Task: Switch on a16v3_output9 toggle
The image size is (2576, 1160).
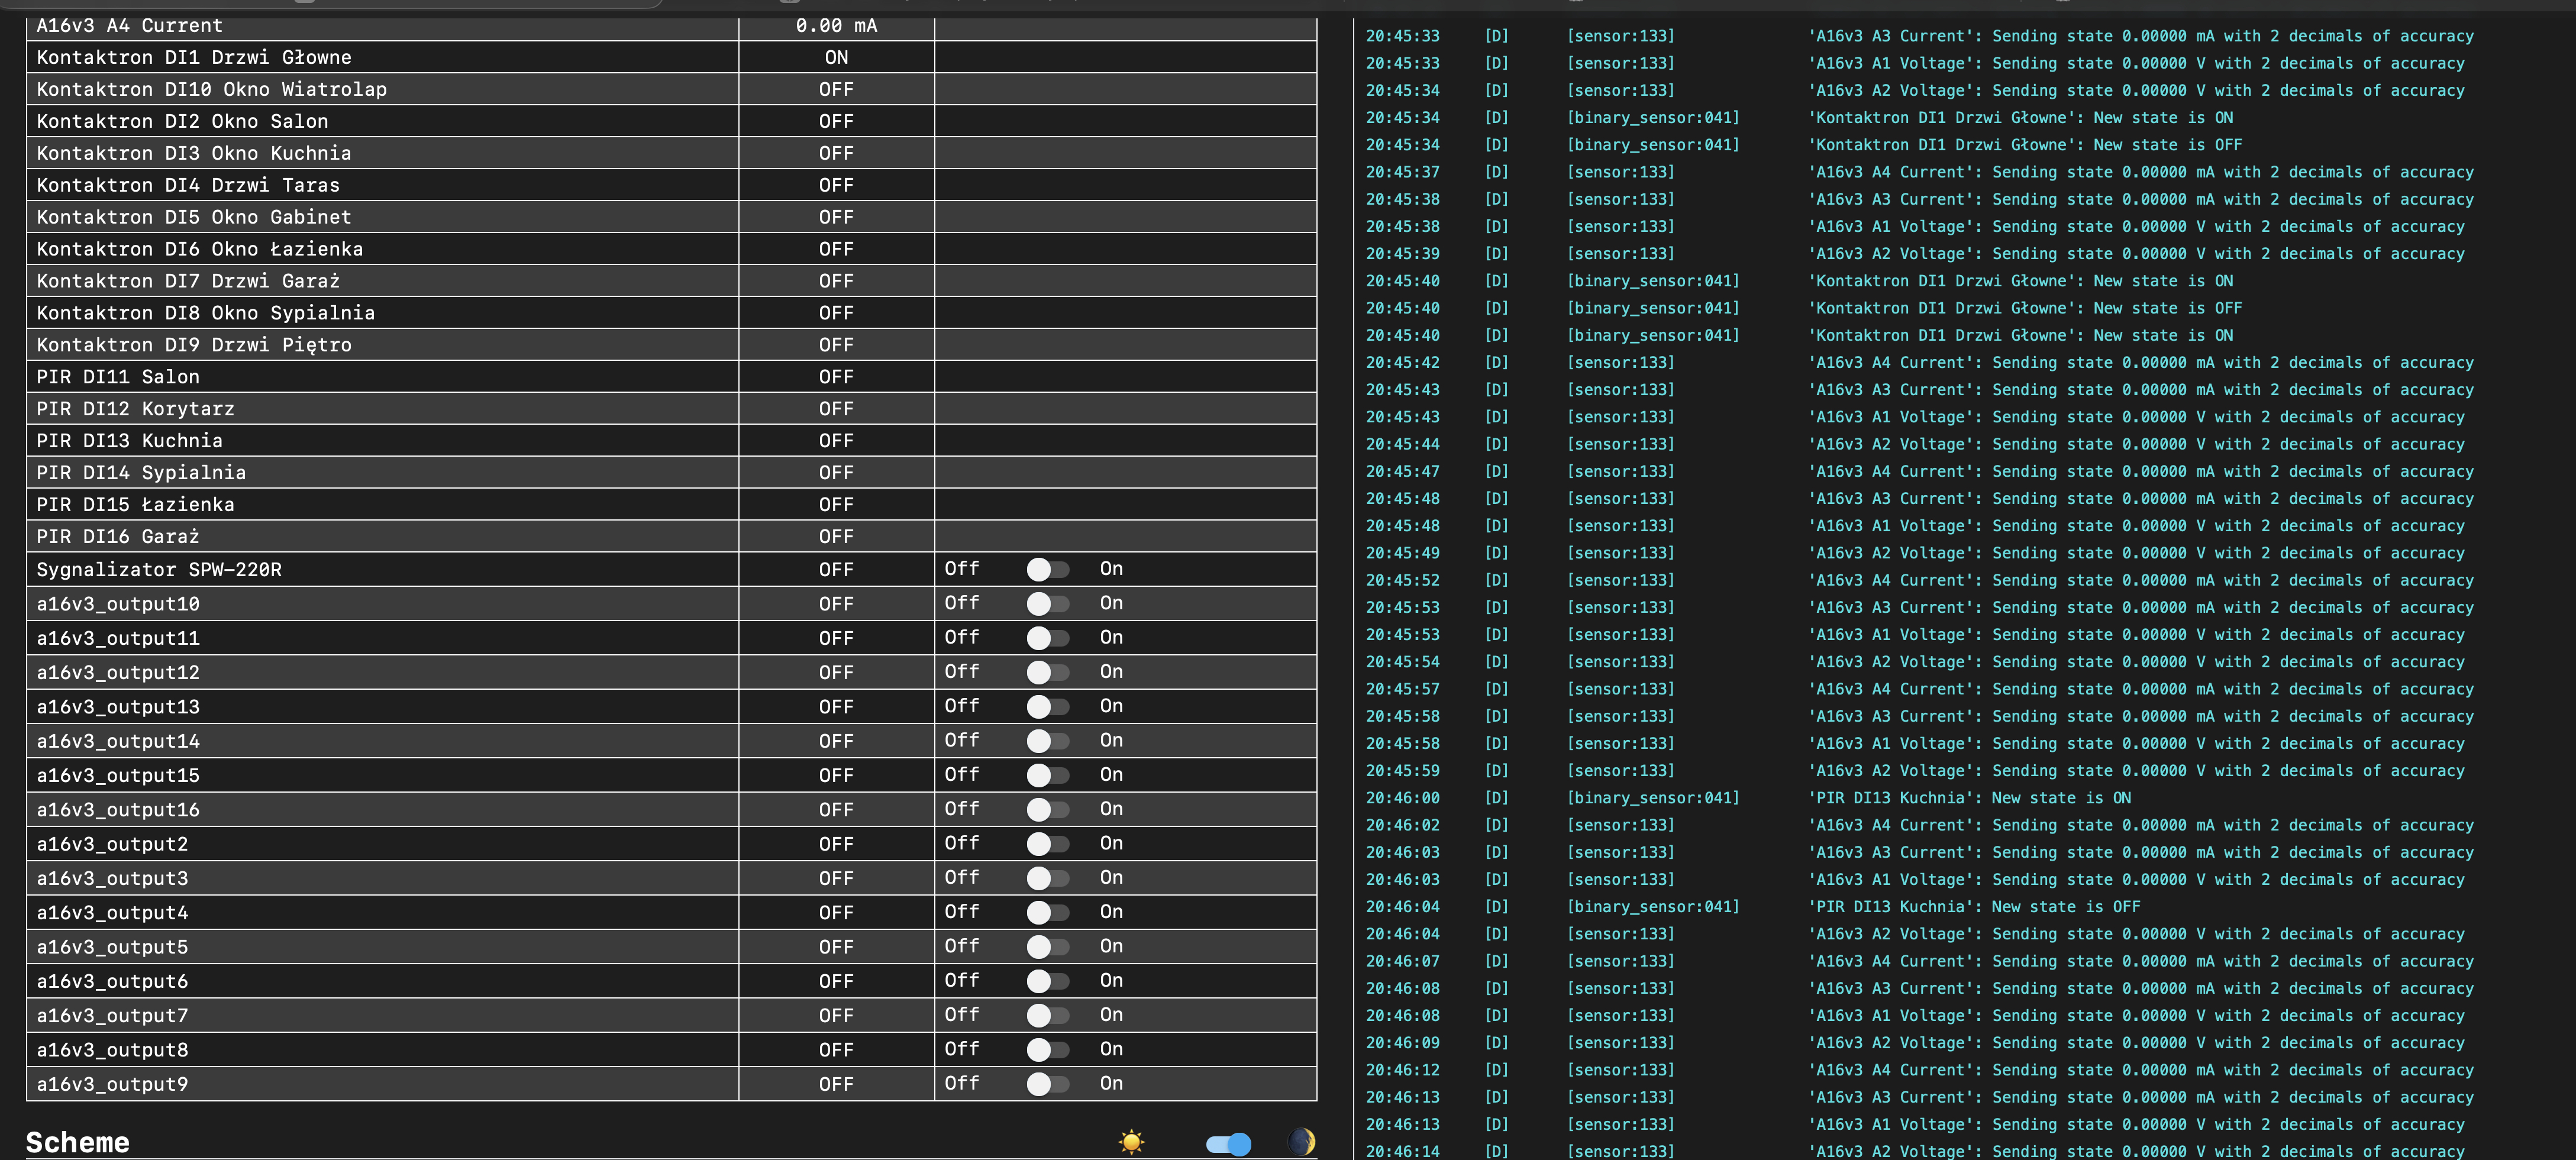Action: tap(1047, 1084)
